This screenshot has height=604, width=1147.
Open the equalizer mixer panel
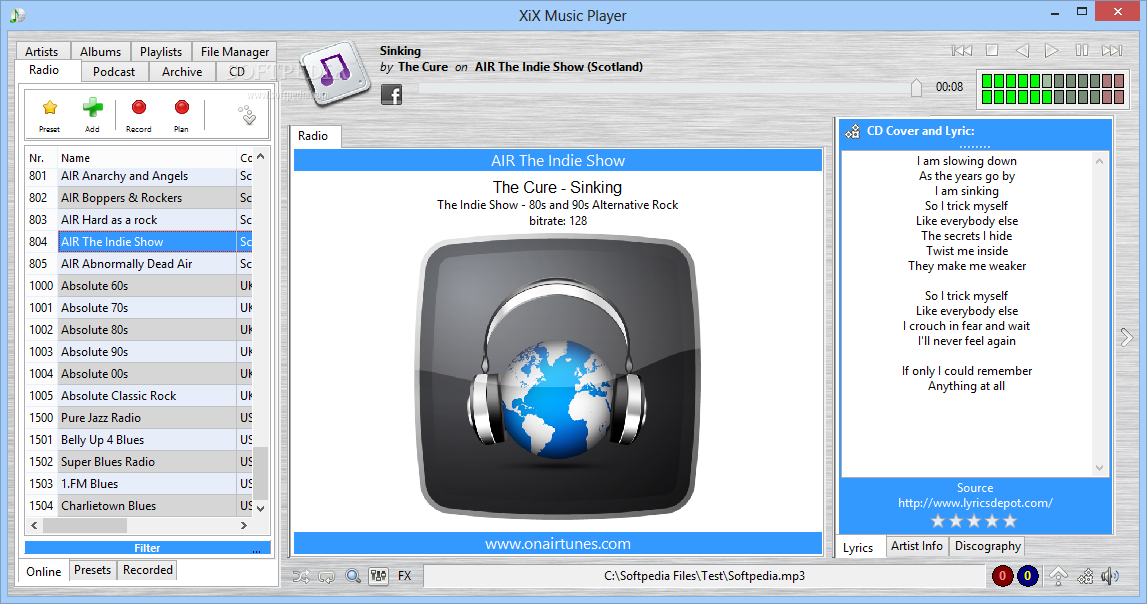tap(378, 576)
